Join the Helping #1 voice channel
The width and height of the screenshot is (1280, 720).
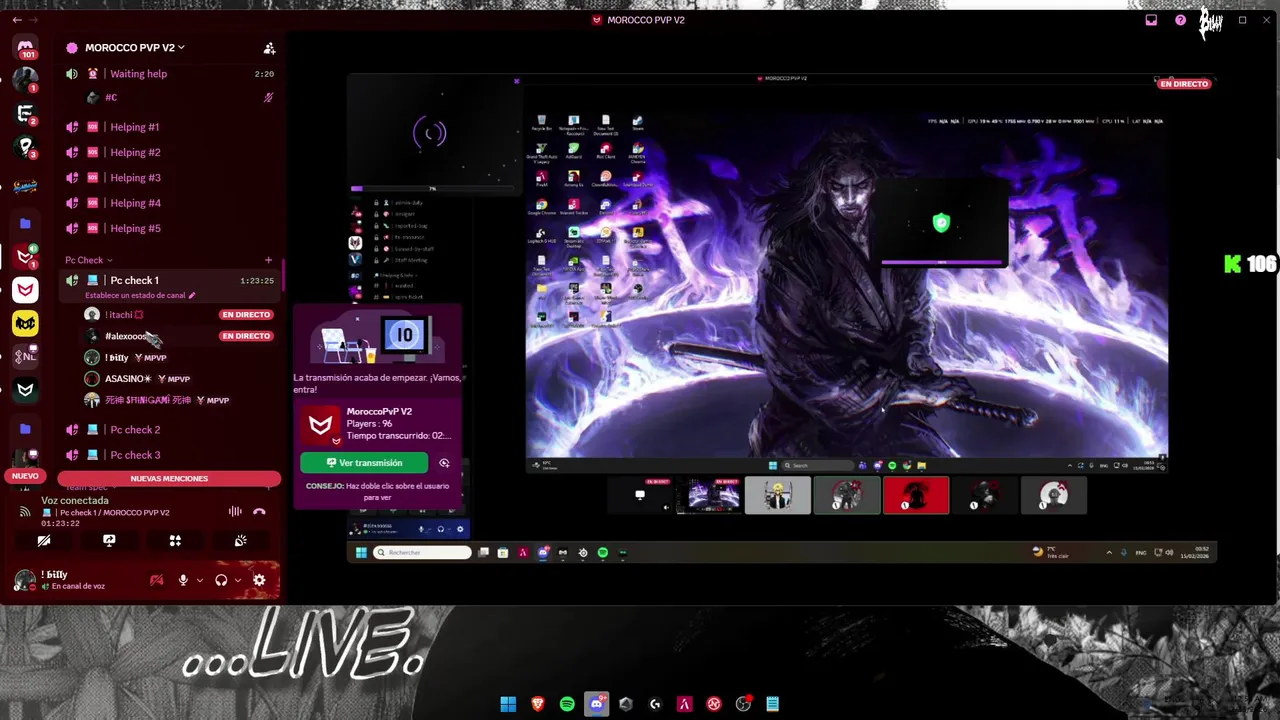[x=170, y=127]
